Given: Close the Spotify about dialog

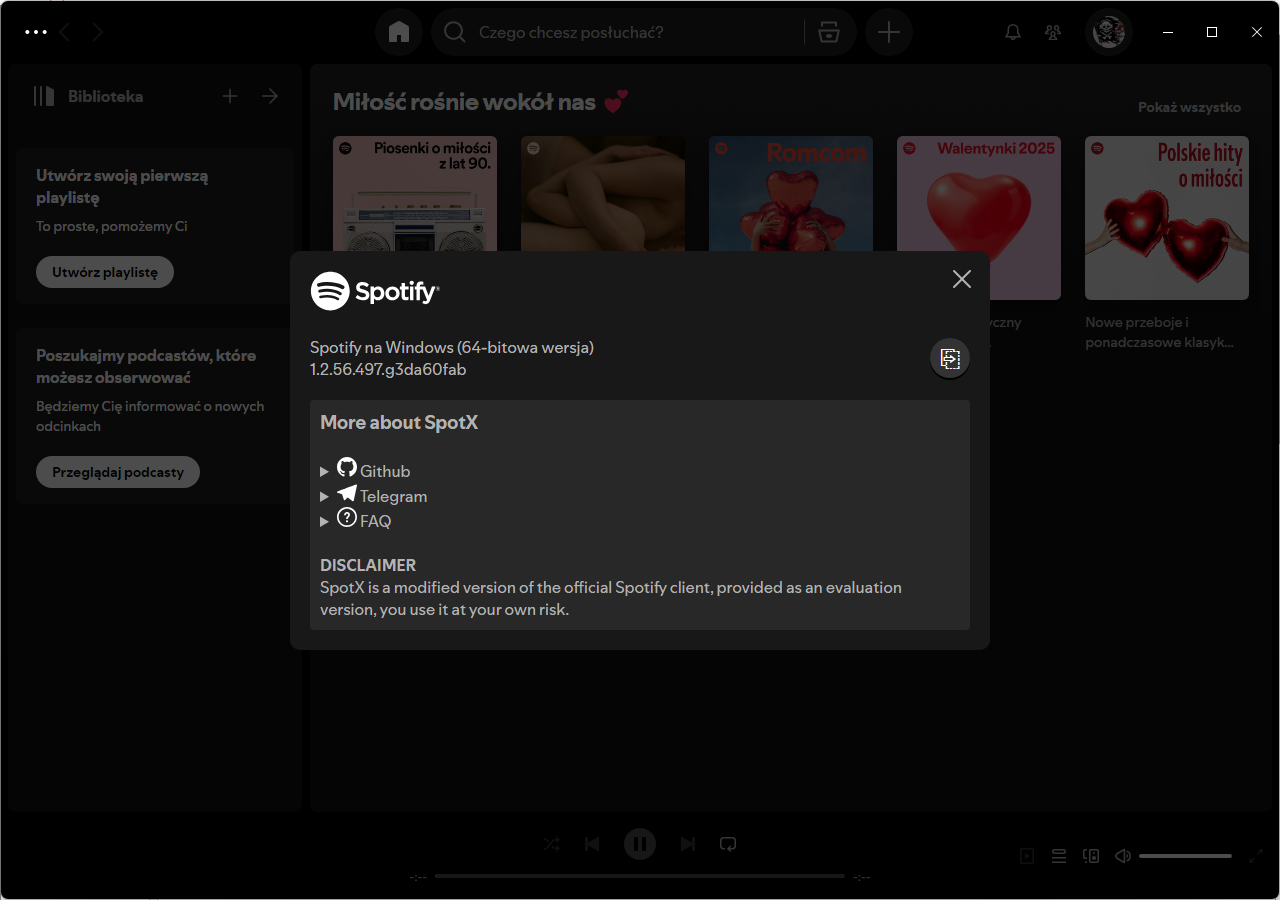Looking at the screenshot, I should [x=962, y=279].
